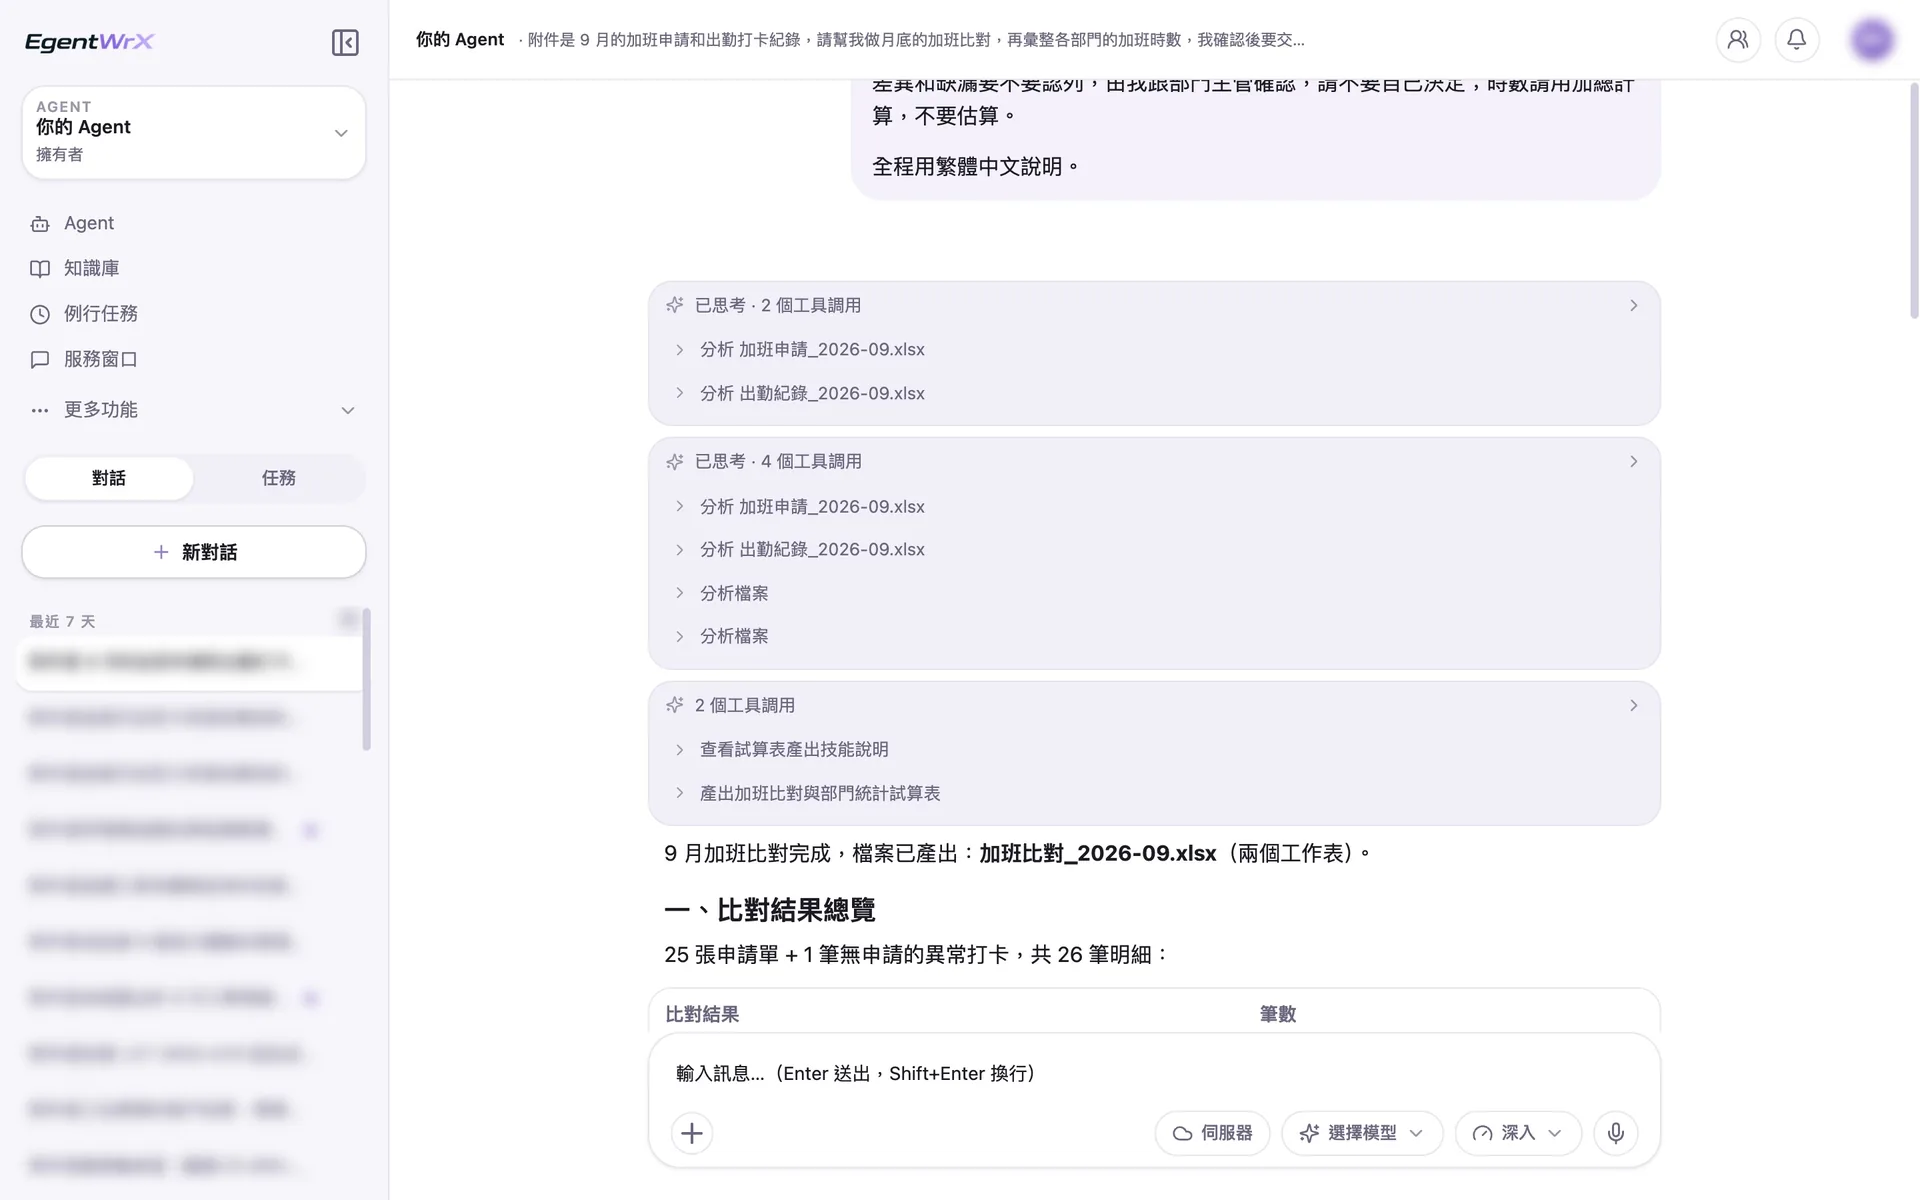The image size is (1920, 1200).
Task: Open the purple user avatar menu
Action: coord(1872,40)
